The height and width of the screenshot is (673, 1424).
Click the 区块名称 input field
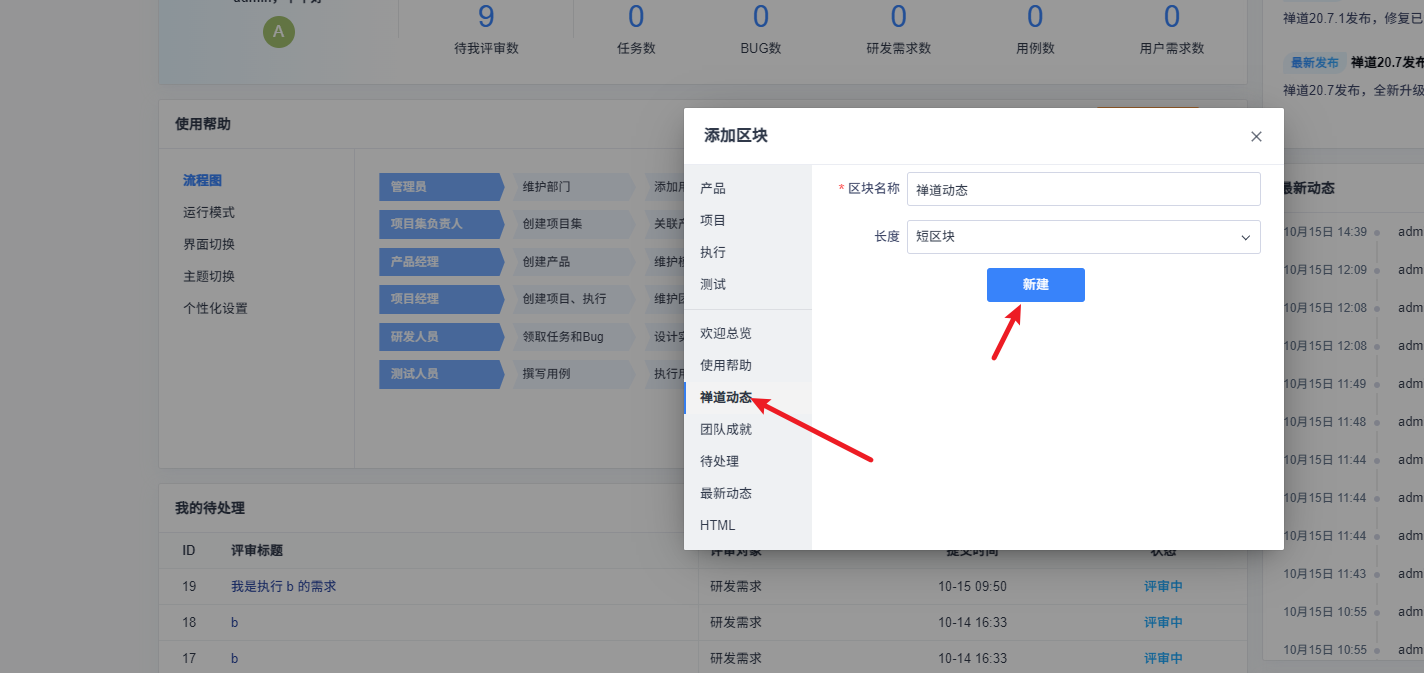(x=1083, y=189)
